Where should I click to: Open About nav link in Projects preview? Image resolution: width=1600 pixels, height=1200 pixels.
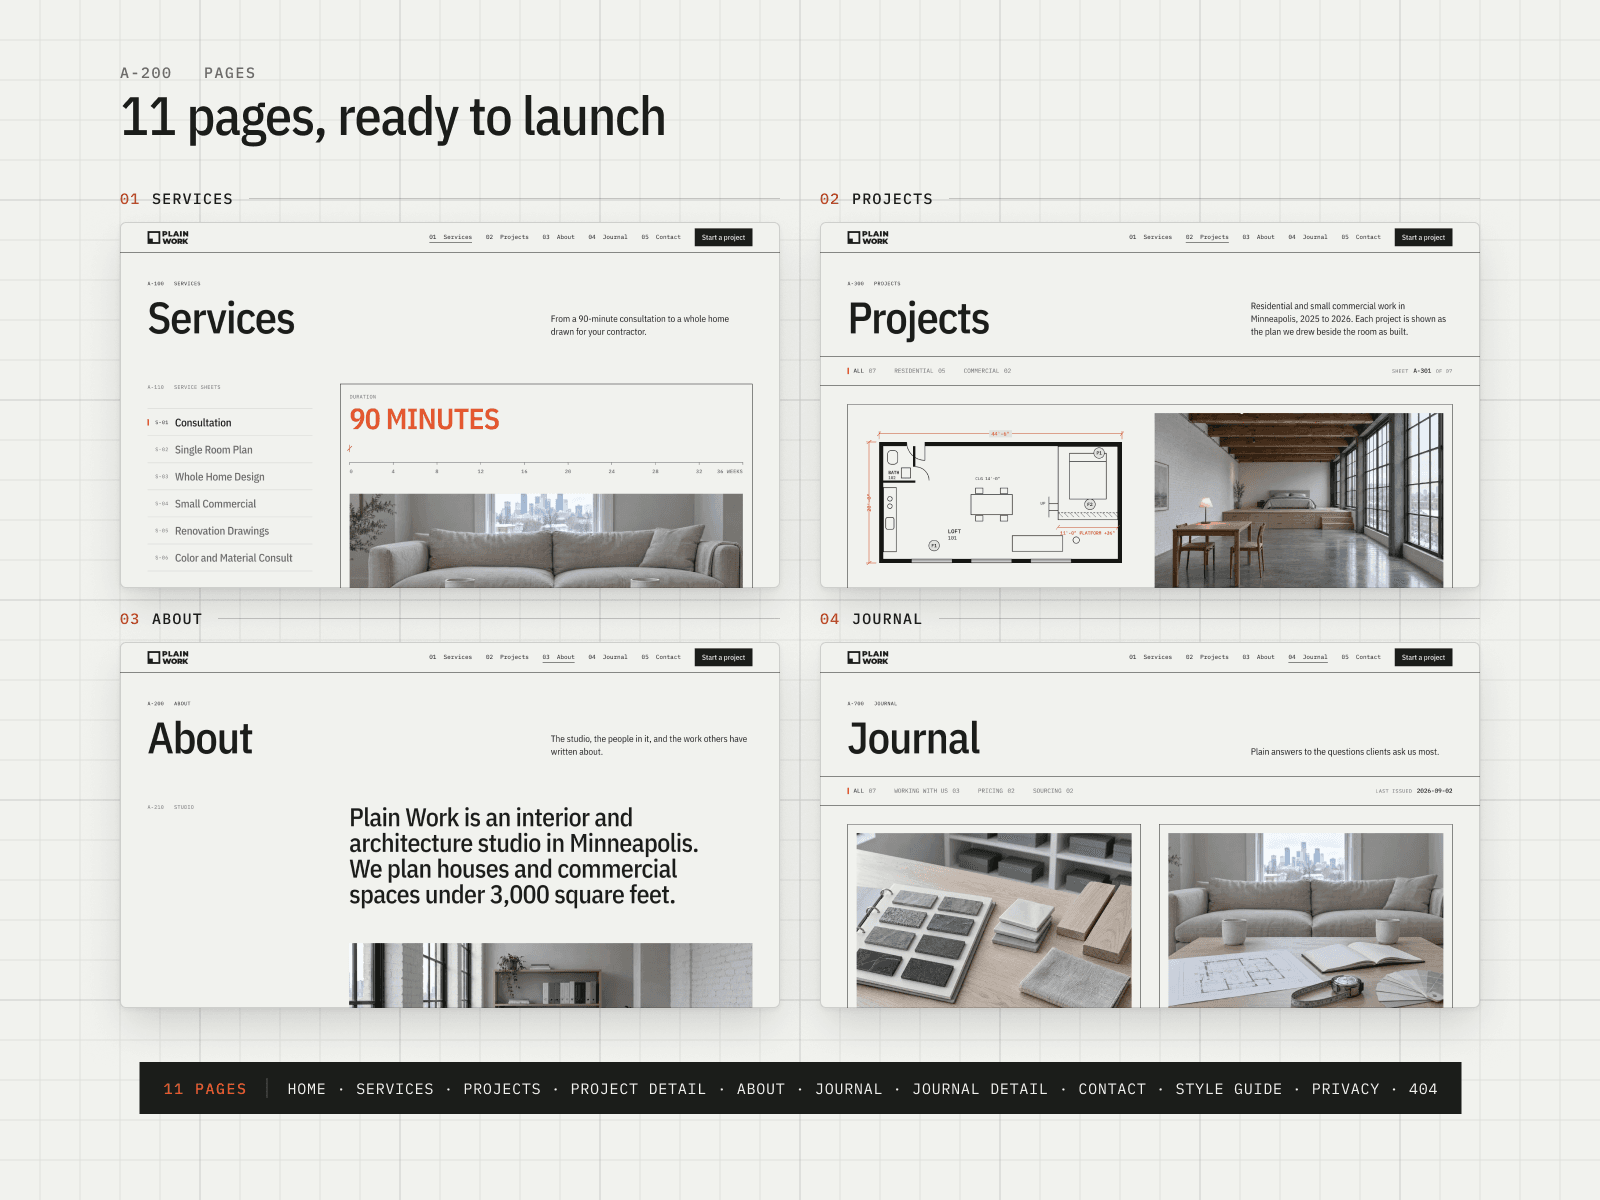[x=1259, y=237]
